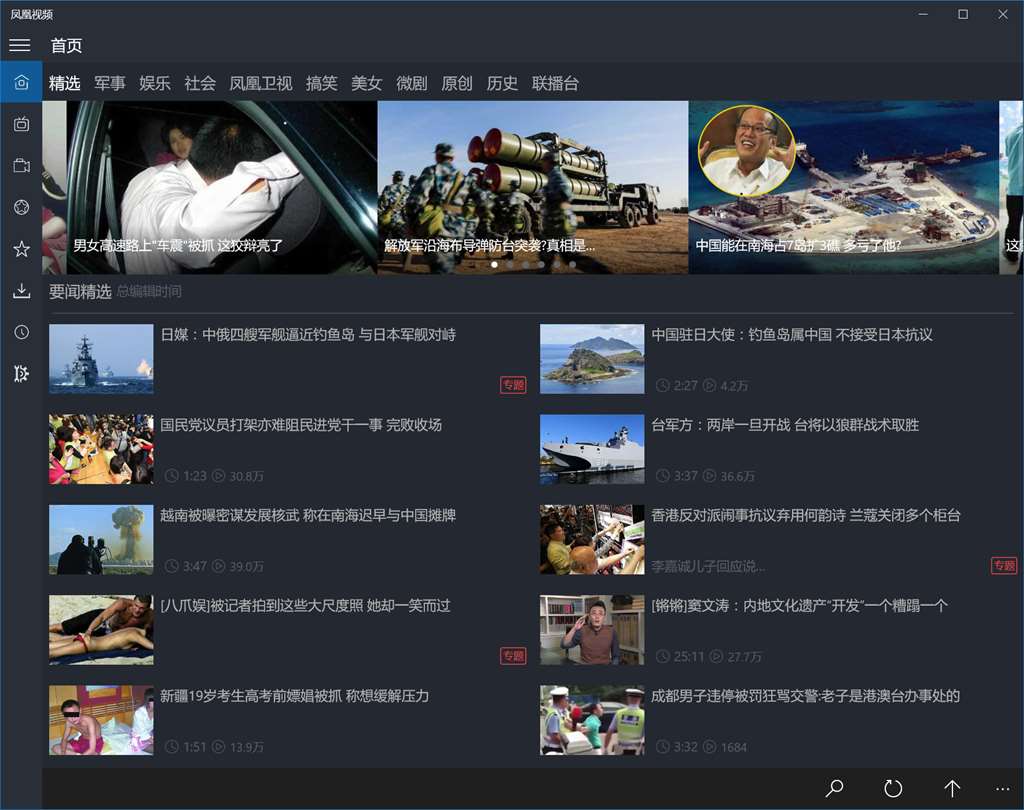1024x810 pixels.
Task: Open the more options ellipsis in the bottom bar
Action: [1003, 789]
